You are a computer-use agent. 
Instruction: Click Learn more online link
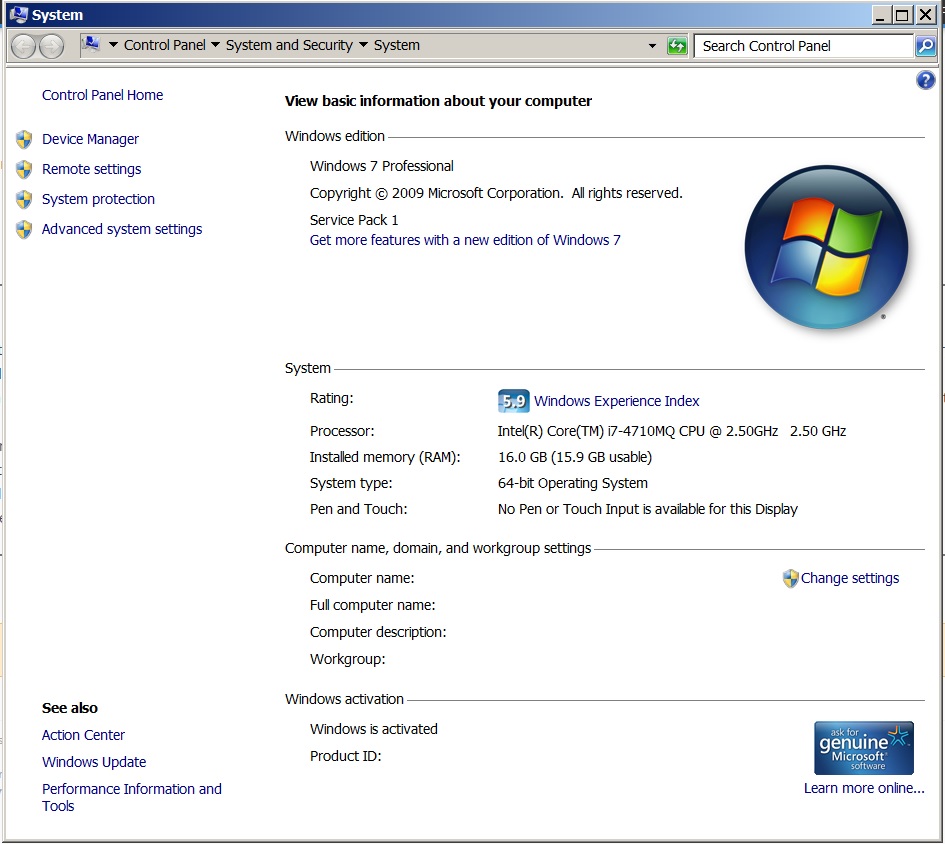[864, 789]
